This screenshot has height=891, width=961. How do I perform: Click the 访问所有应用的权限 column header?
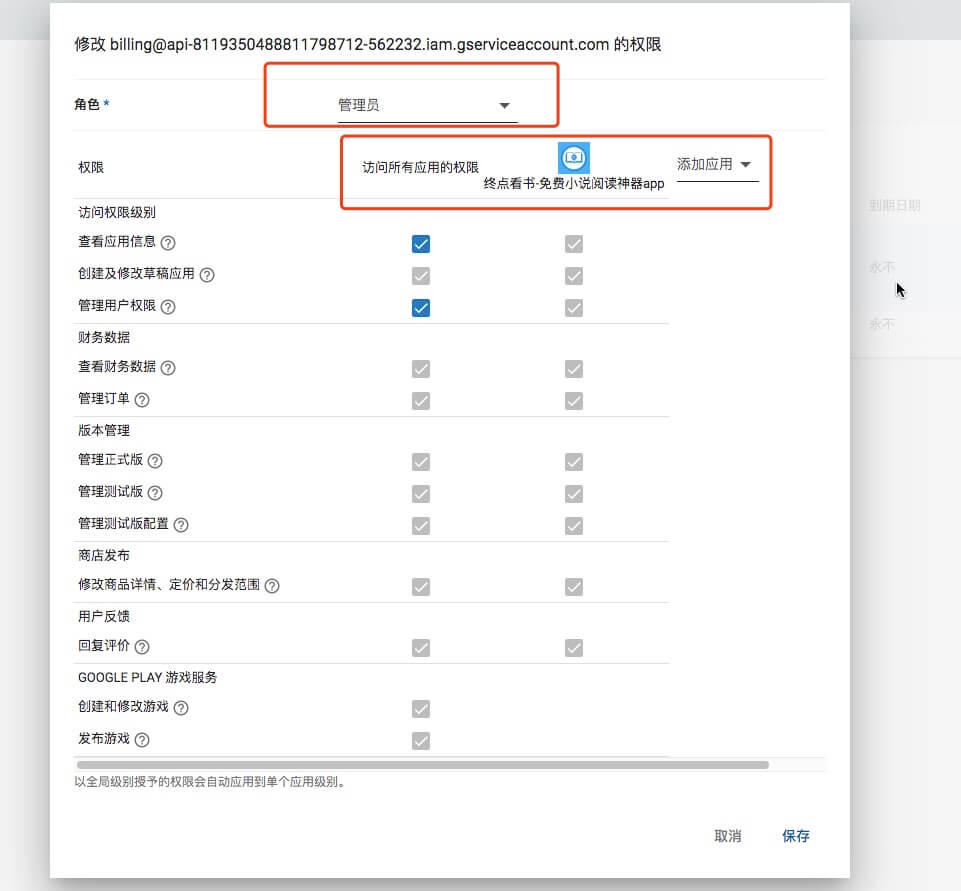tap(420, 167)
